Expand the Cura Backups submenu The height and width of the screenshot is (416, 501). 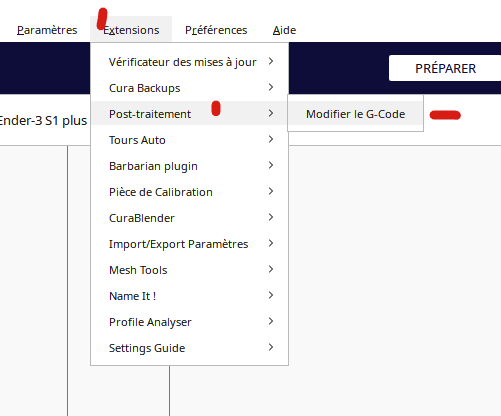(x=189, y=88)
